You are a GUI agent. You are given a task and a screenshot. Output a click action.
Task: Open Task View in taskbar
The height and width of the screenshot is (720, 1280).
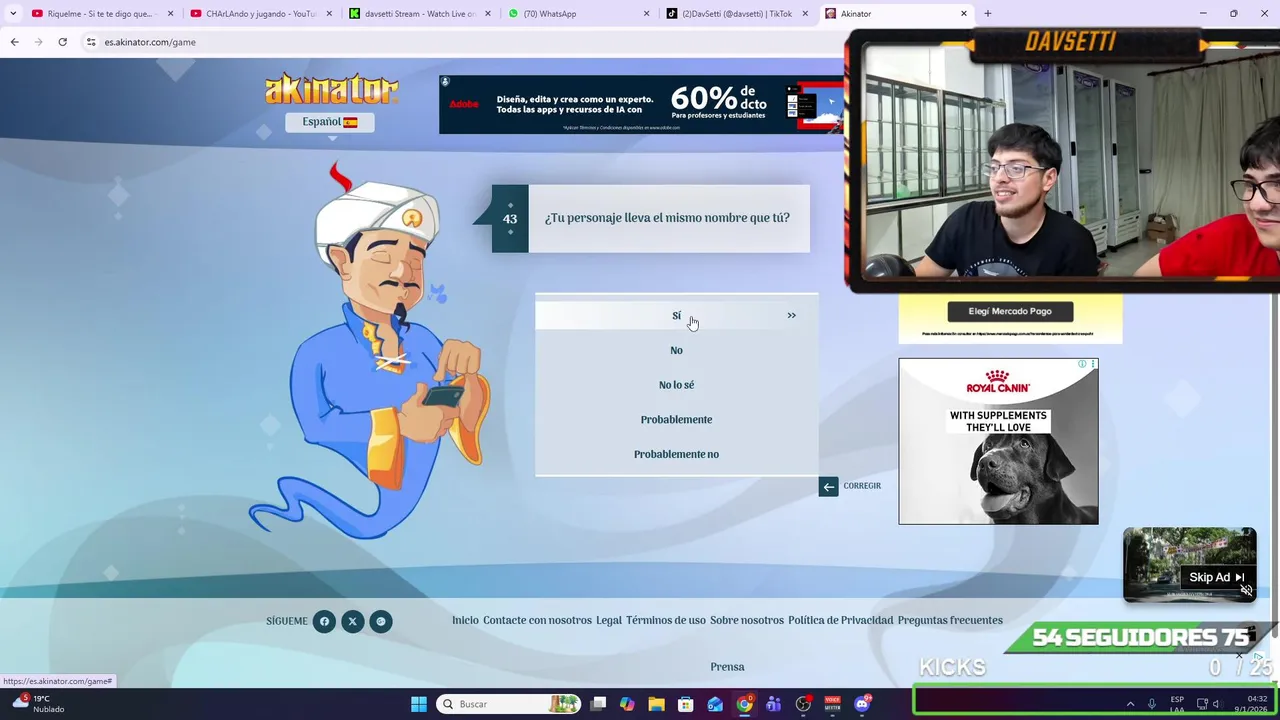pos(598,704)
